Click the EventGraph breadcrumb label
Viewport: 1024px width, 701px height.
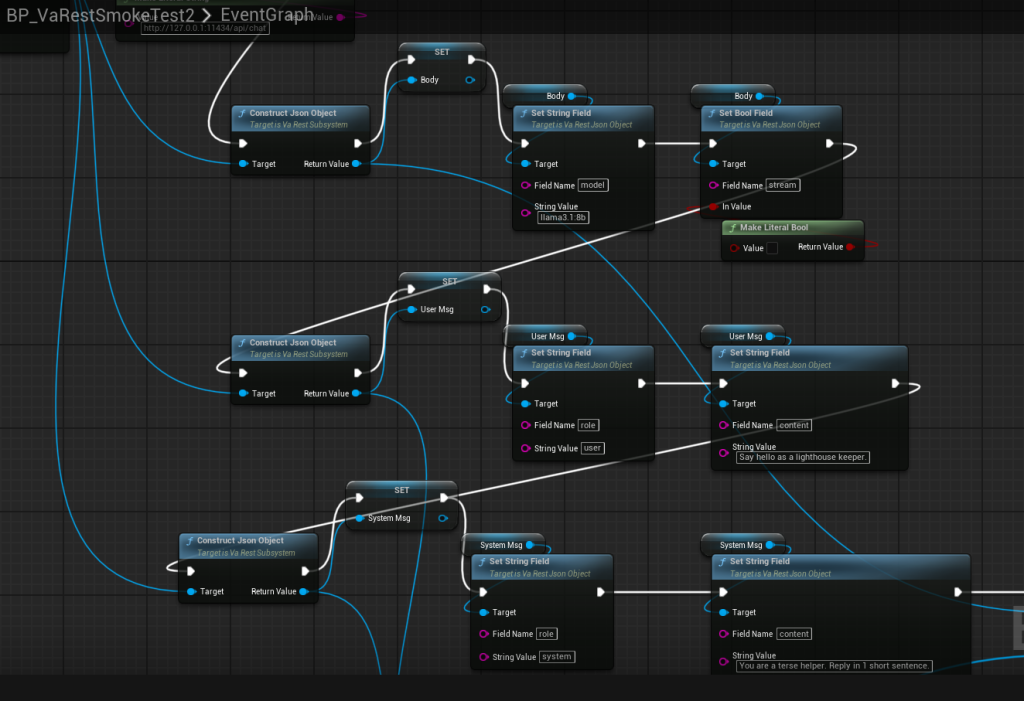pyautogui.click(x=266, y=16)
